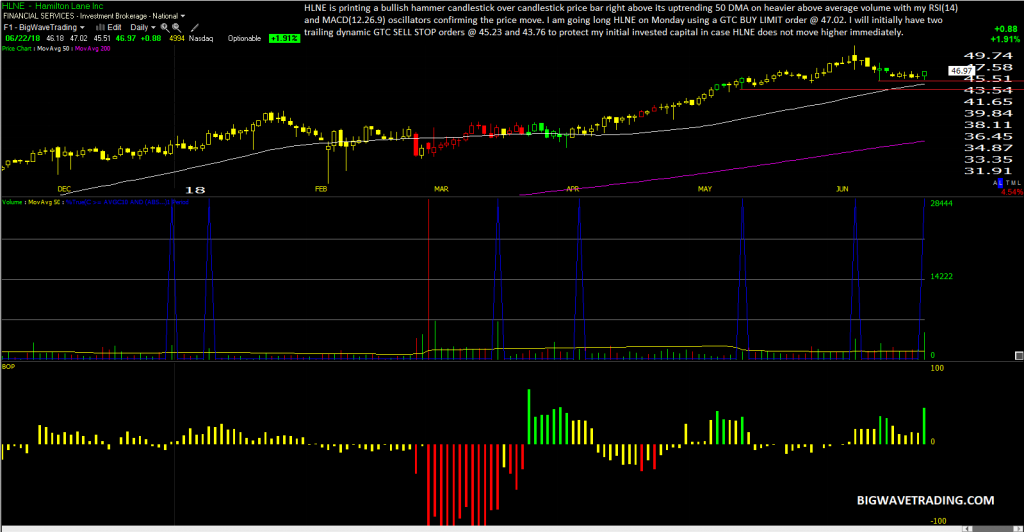Click the MovAvg 200 price legend label
The image size is (1024, 532).
[x=93, y=48]
